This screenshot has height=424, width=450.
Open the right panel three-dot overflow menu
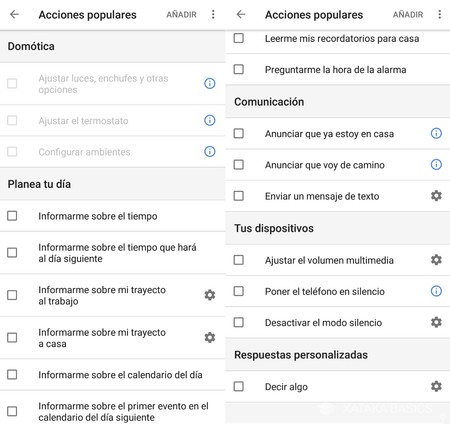pos(440,14)
